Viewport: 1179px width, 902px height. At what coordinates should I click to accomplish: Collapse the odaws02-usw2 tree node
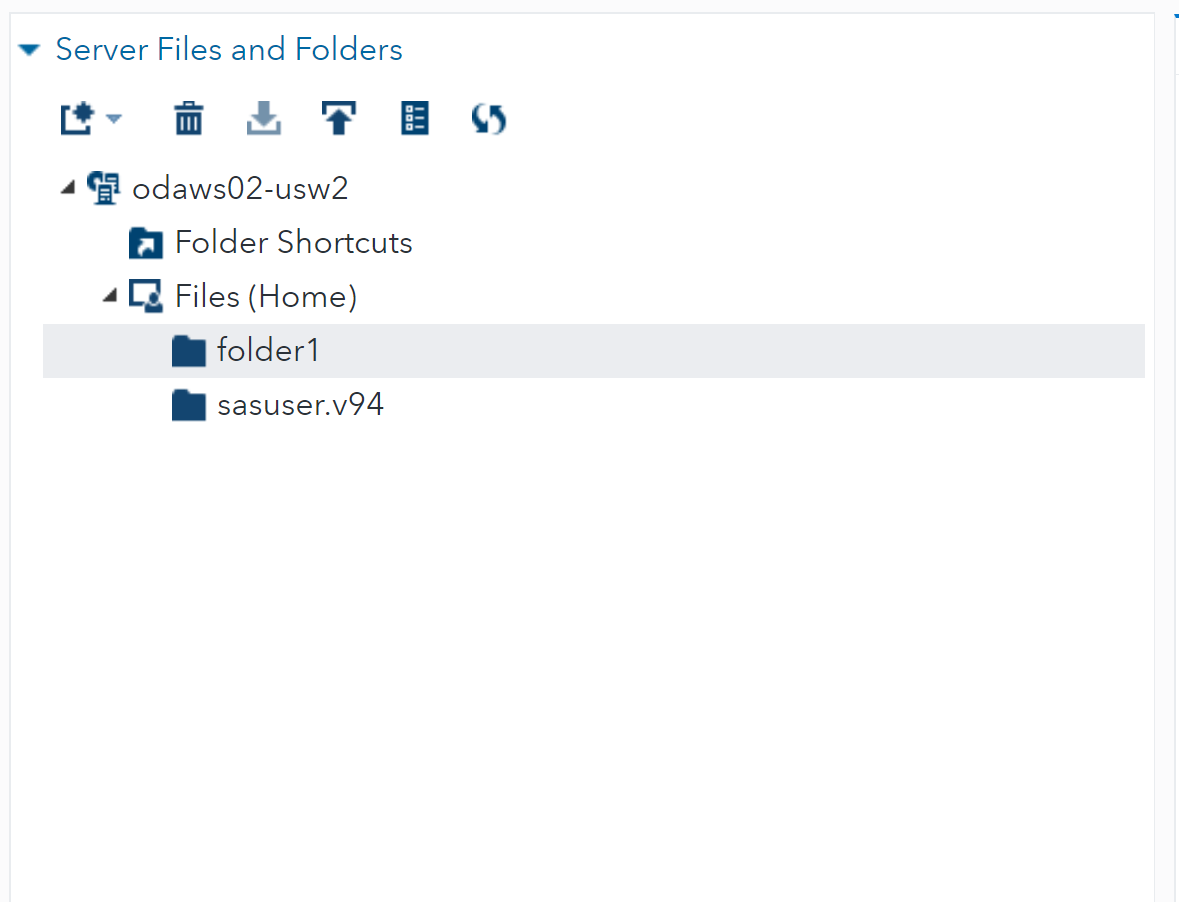point(67,187)
